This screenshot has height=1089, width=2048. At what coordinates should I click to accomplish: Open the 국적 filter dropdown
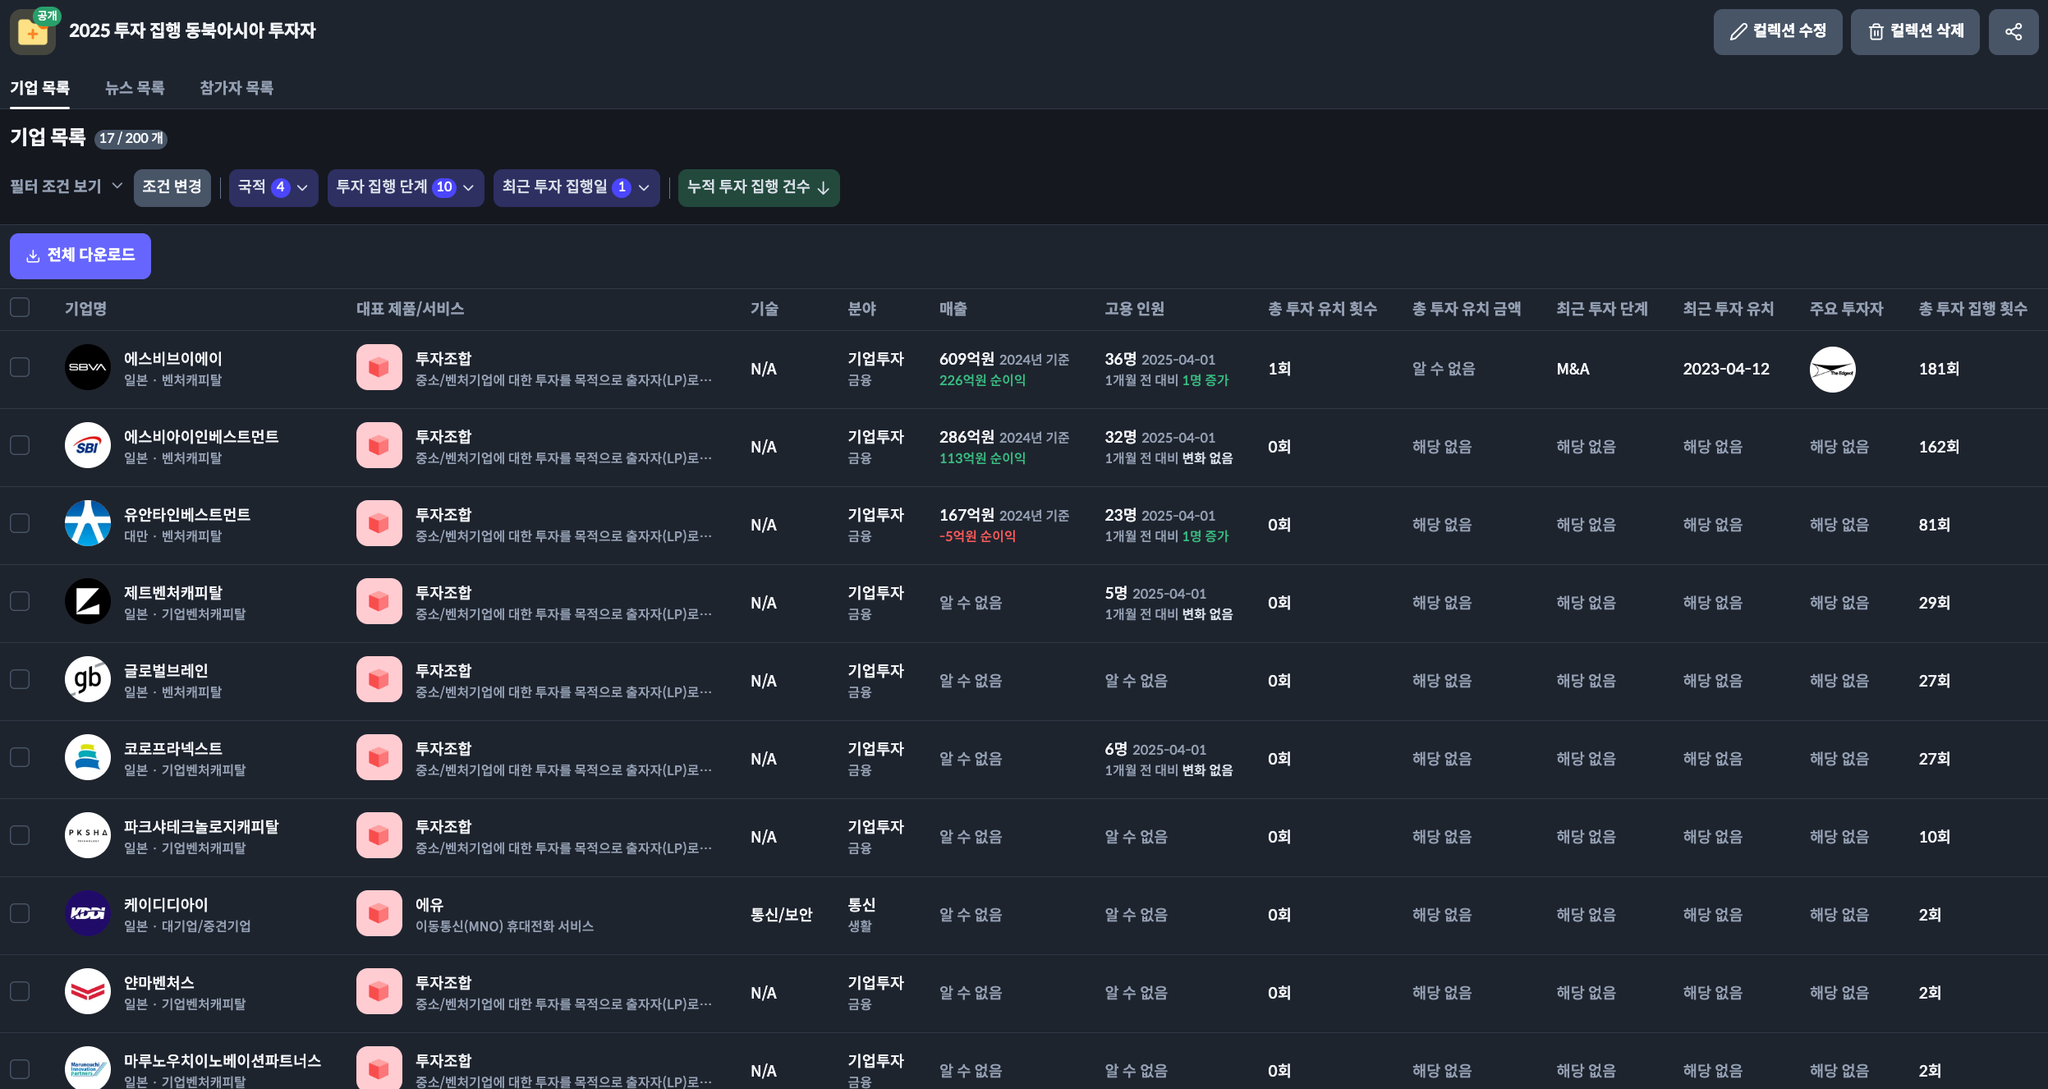point(273,188)
